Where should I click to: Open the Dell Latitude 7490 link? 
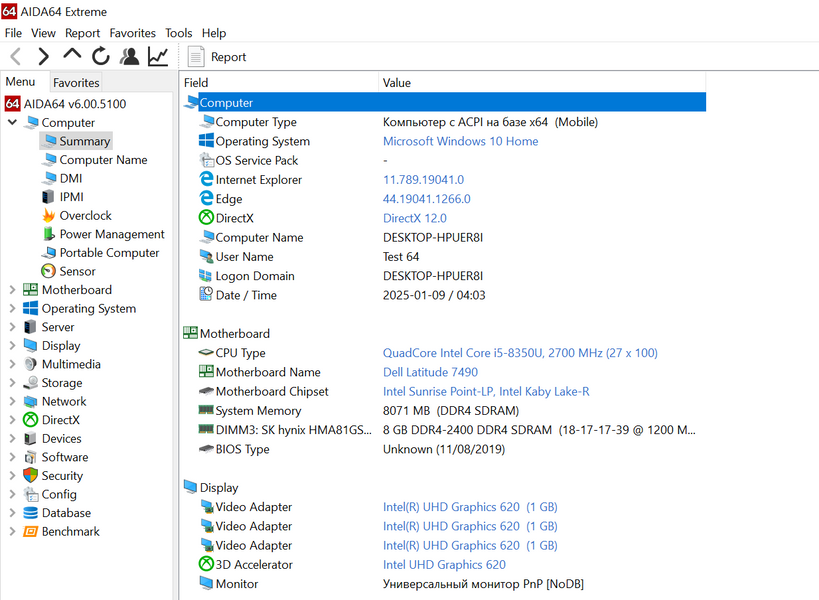tap(430, 372)
